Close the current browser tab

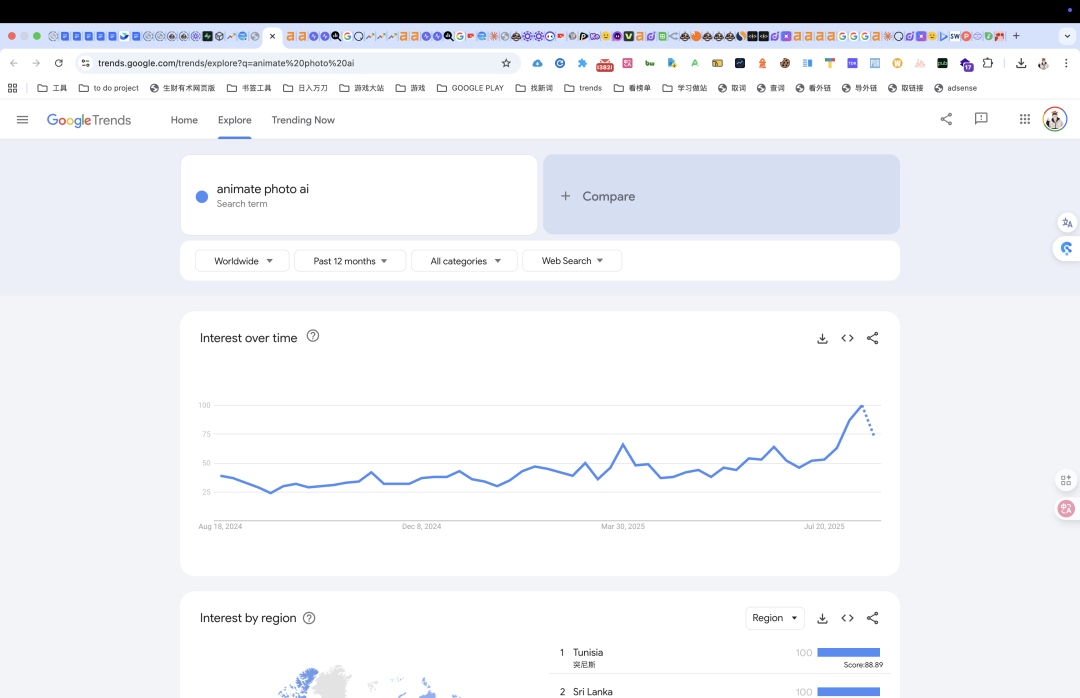272,36
